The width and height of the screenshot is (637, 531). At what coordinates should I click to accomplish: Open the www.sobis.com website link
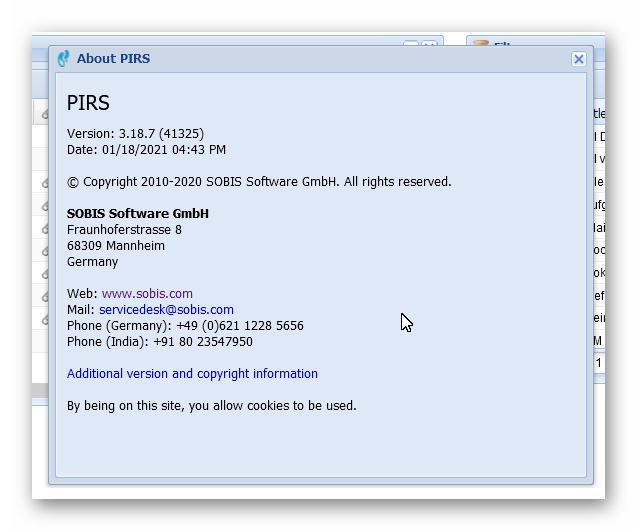tap(147, 294)
